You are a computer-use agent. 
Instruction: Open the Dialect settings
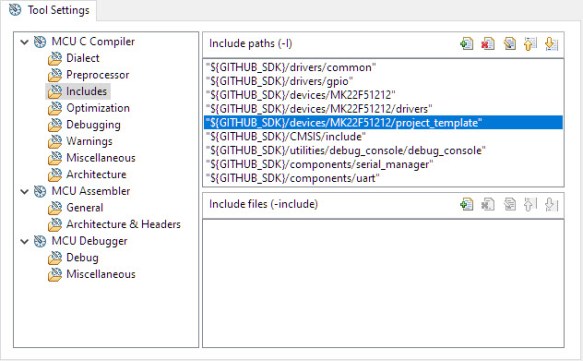[x=83, y=58]
